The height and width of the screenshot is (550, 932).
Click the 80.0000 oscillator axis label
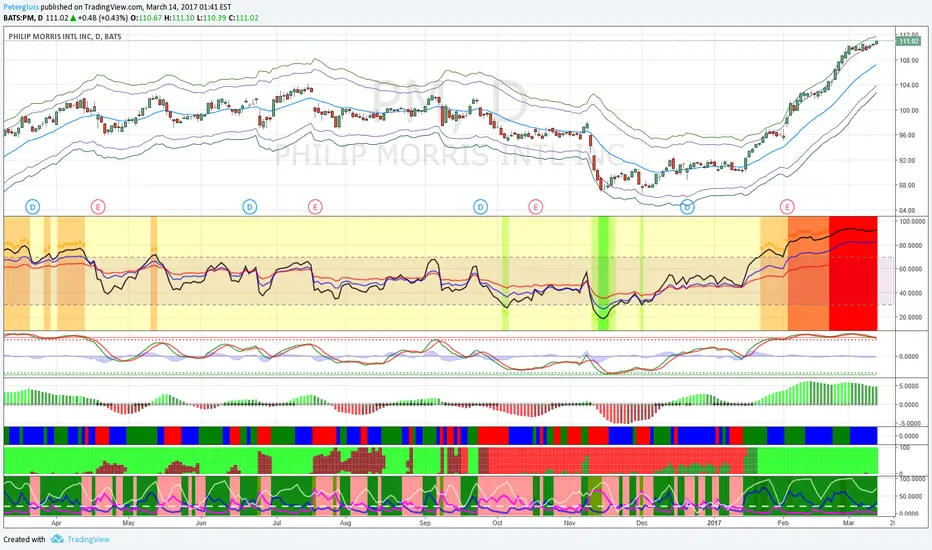click(x=910, y=245)
